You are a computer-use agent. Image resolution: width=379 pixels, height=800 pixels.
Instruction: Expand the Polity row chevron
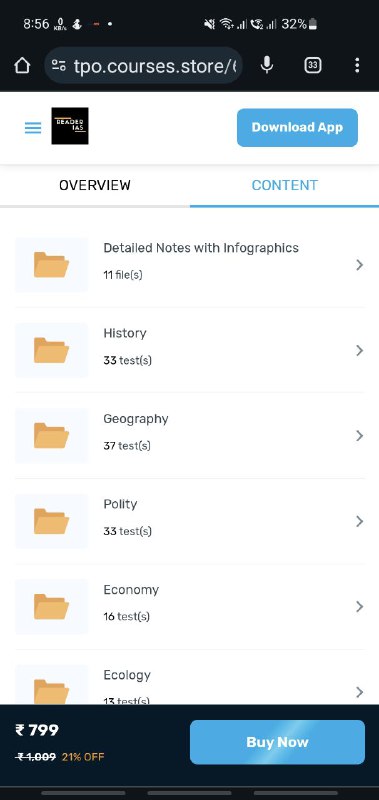tap(360, 521)
